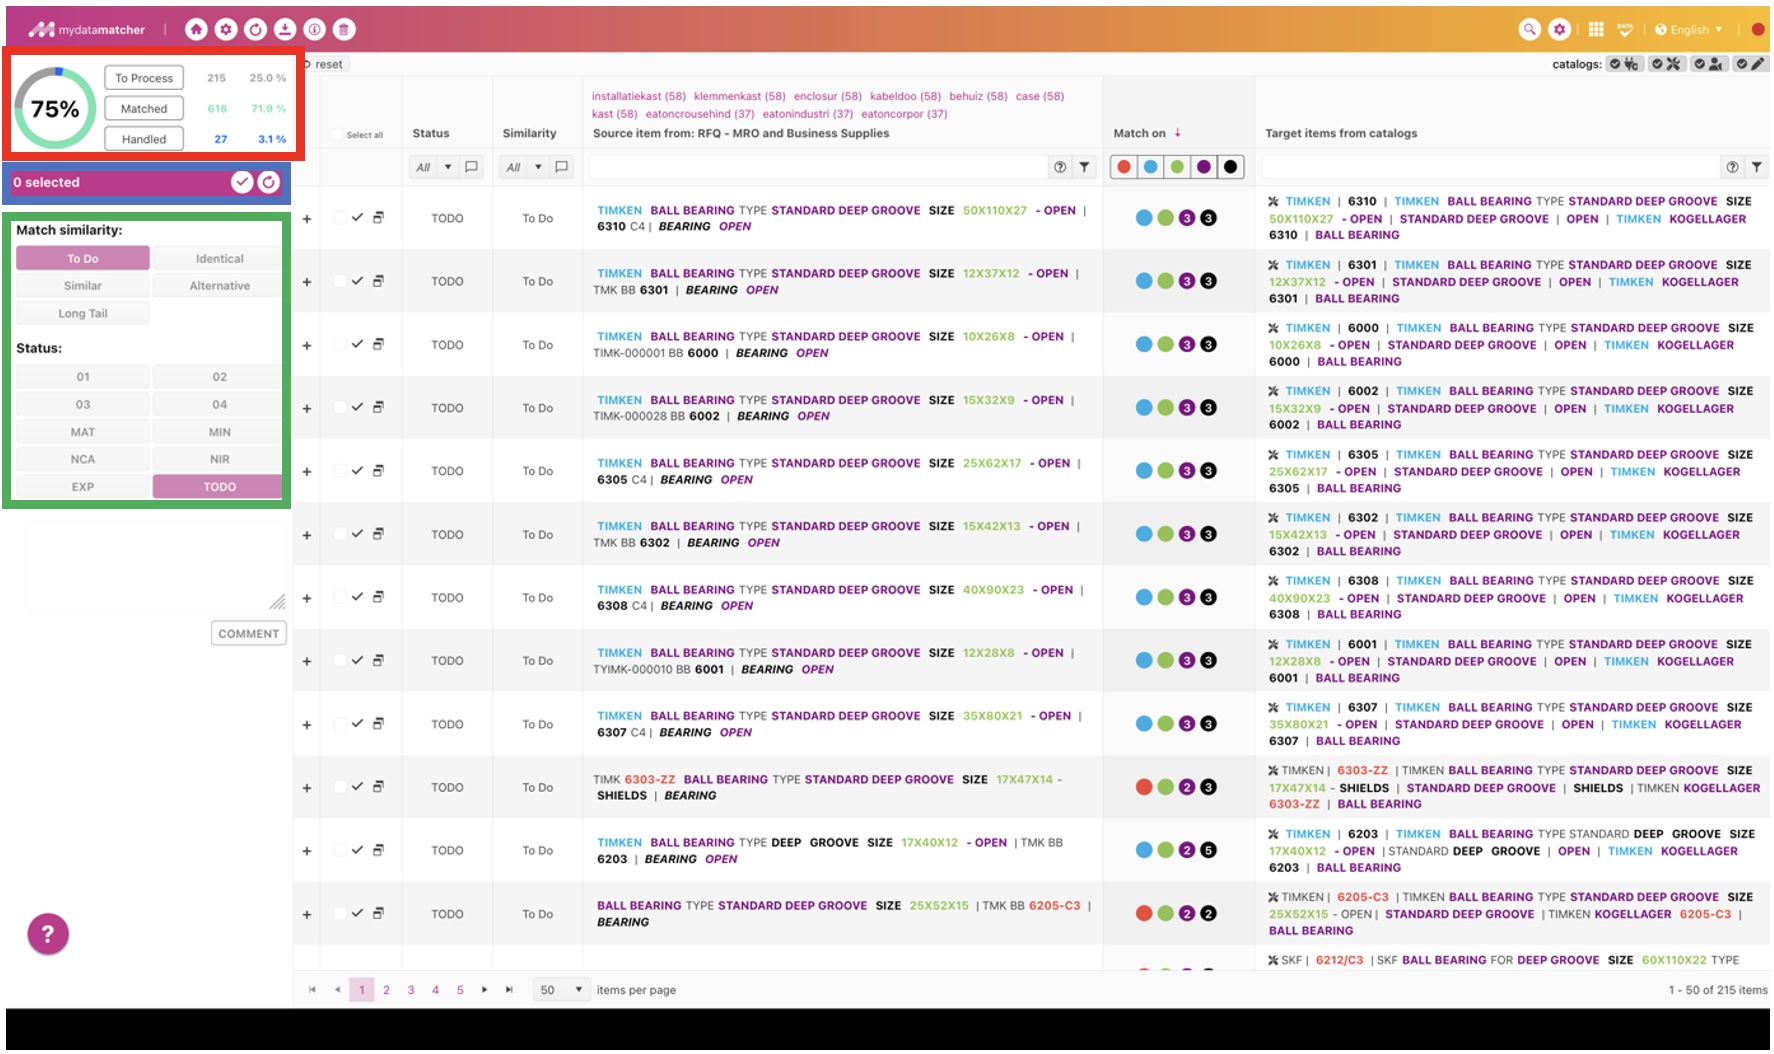Open the items per page dropdown
Image resolution: width=1774 pixels, height=1054 pixels.
[x=562, y=990]
